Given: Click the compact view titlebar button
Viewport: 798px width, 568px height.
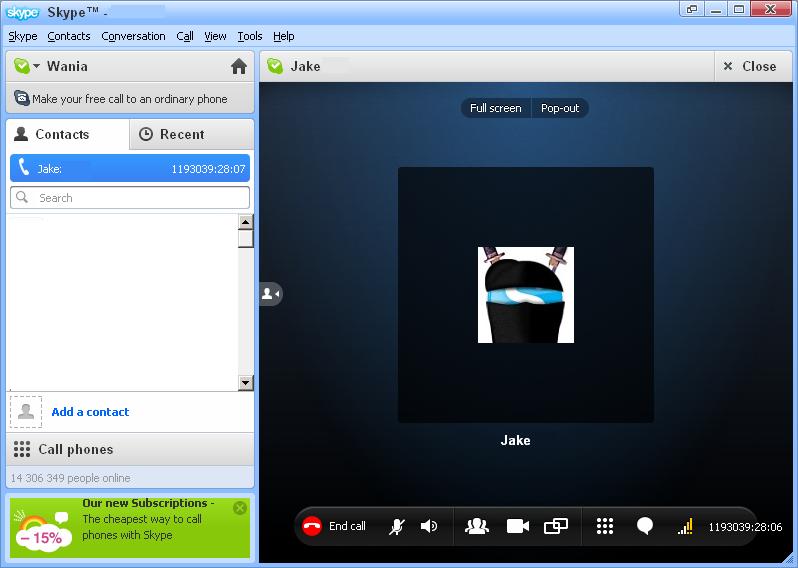Looking at the screenshot, I should [692, 9].
